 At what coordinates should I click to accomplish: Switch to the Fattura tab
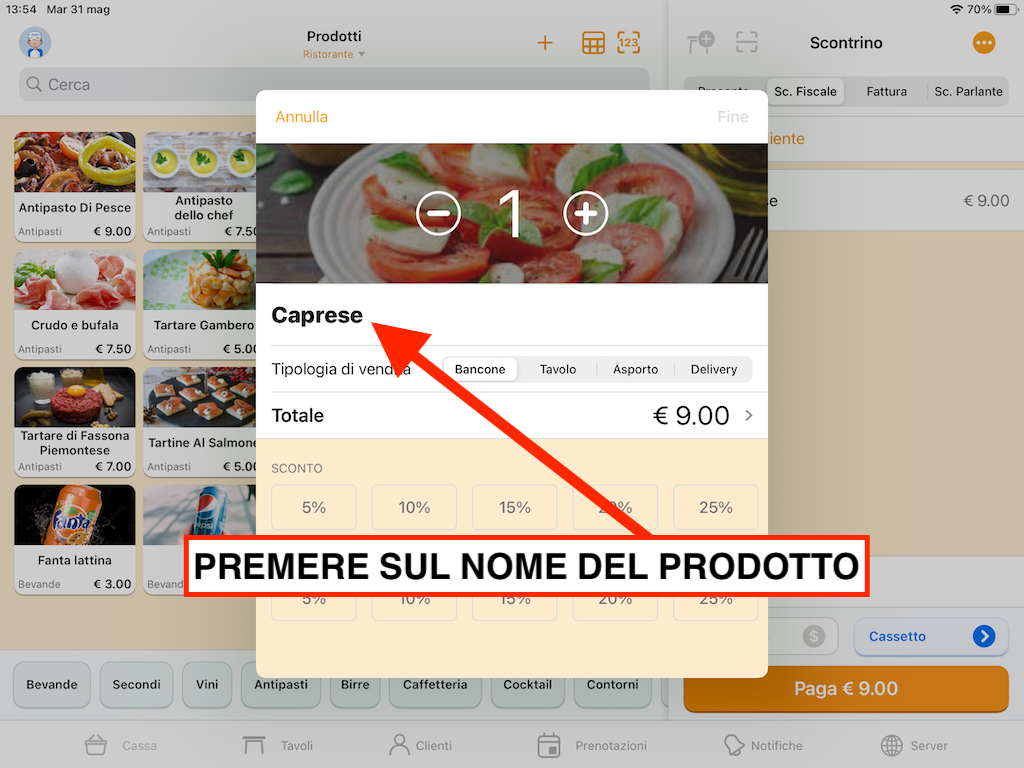click(886, 91)
